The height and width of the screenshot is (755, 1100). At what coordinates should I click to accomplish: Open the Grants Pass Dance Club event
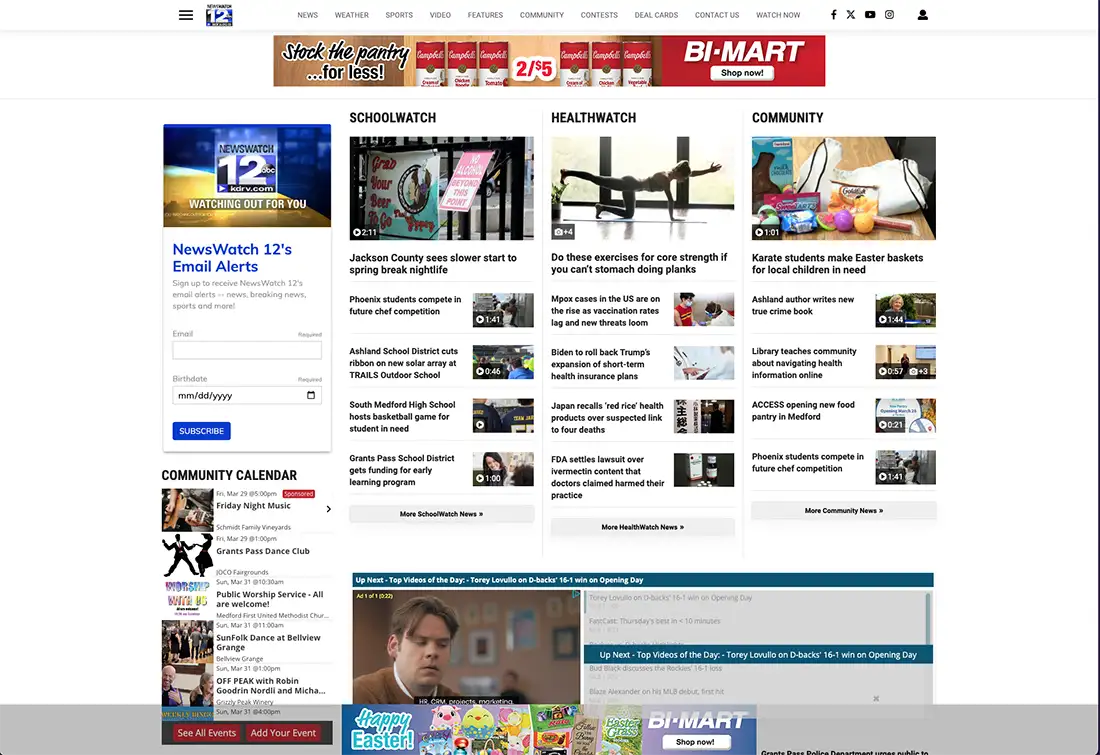[263, 551]
